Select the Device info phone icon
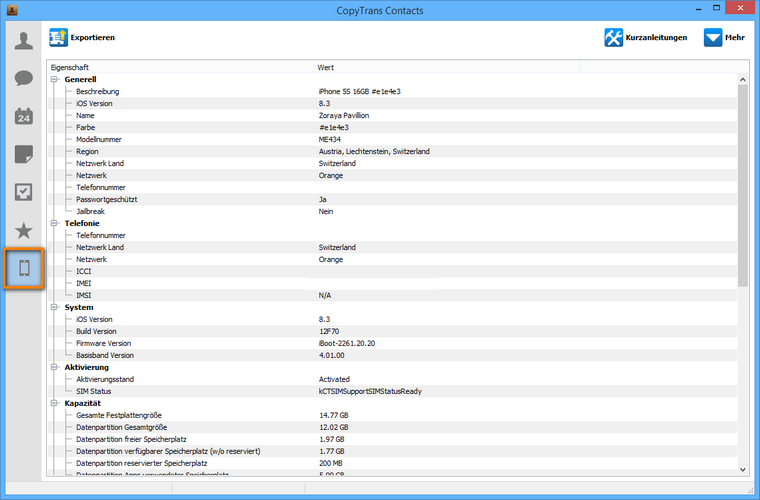The width and height of the screenshot is (760, 500). 24,268
